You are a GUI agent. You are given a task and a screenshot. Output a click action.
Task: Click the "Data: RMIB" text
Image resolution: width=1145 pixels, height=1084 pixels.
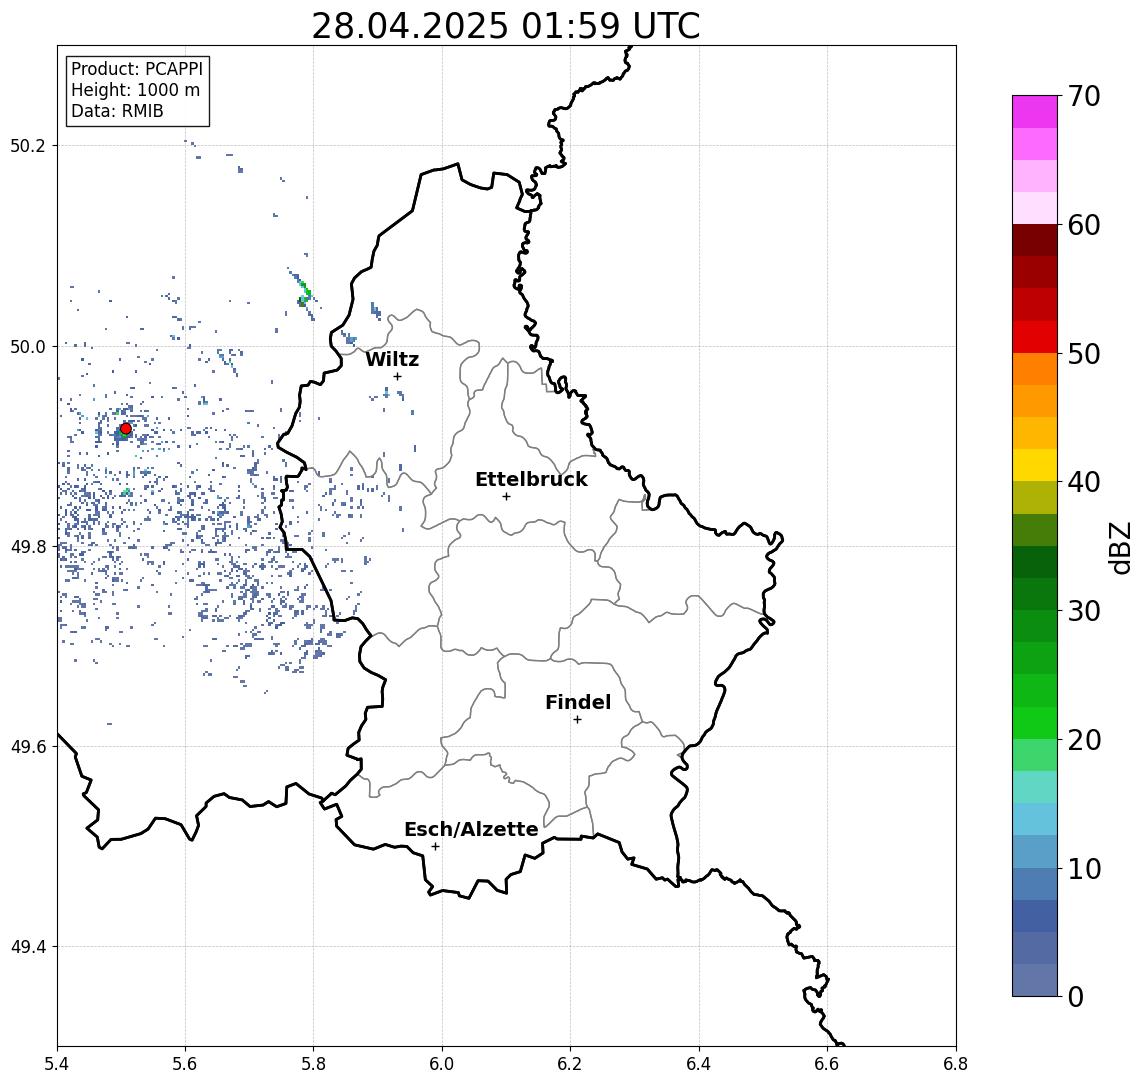[117, 111]
